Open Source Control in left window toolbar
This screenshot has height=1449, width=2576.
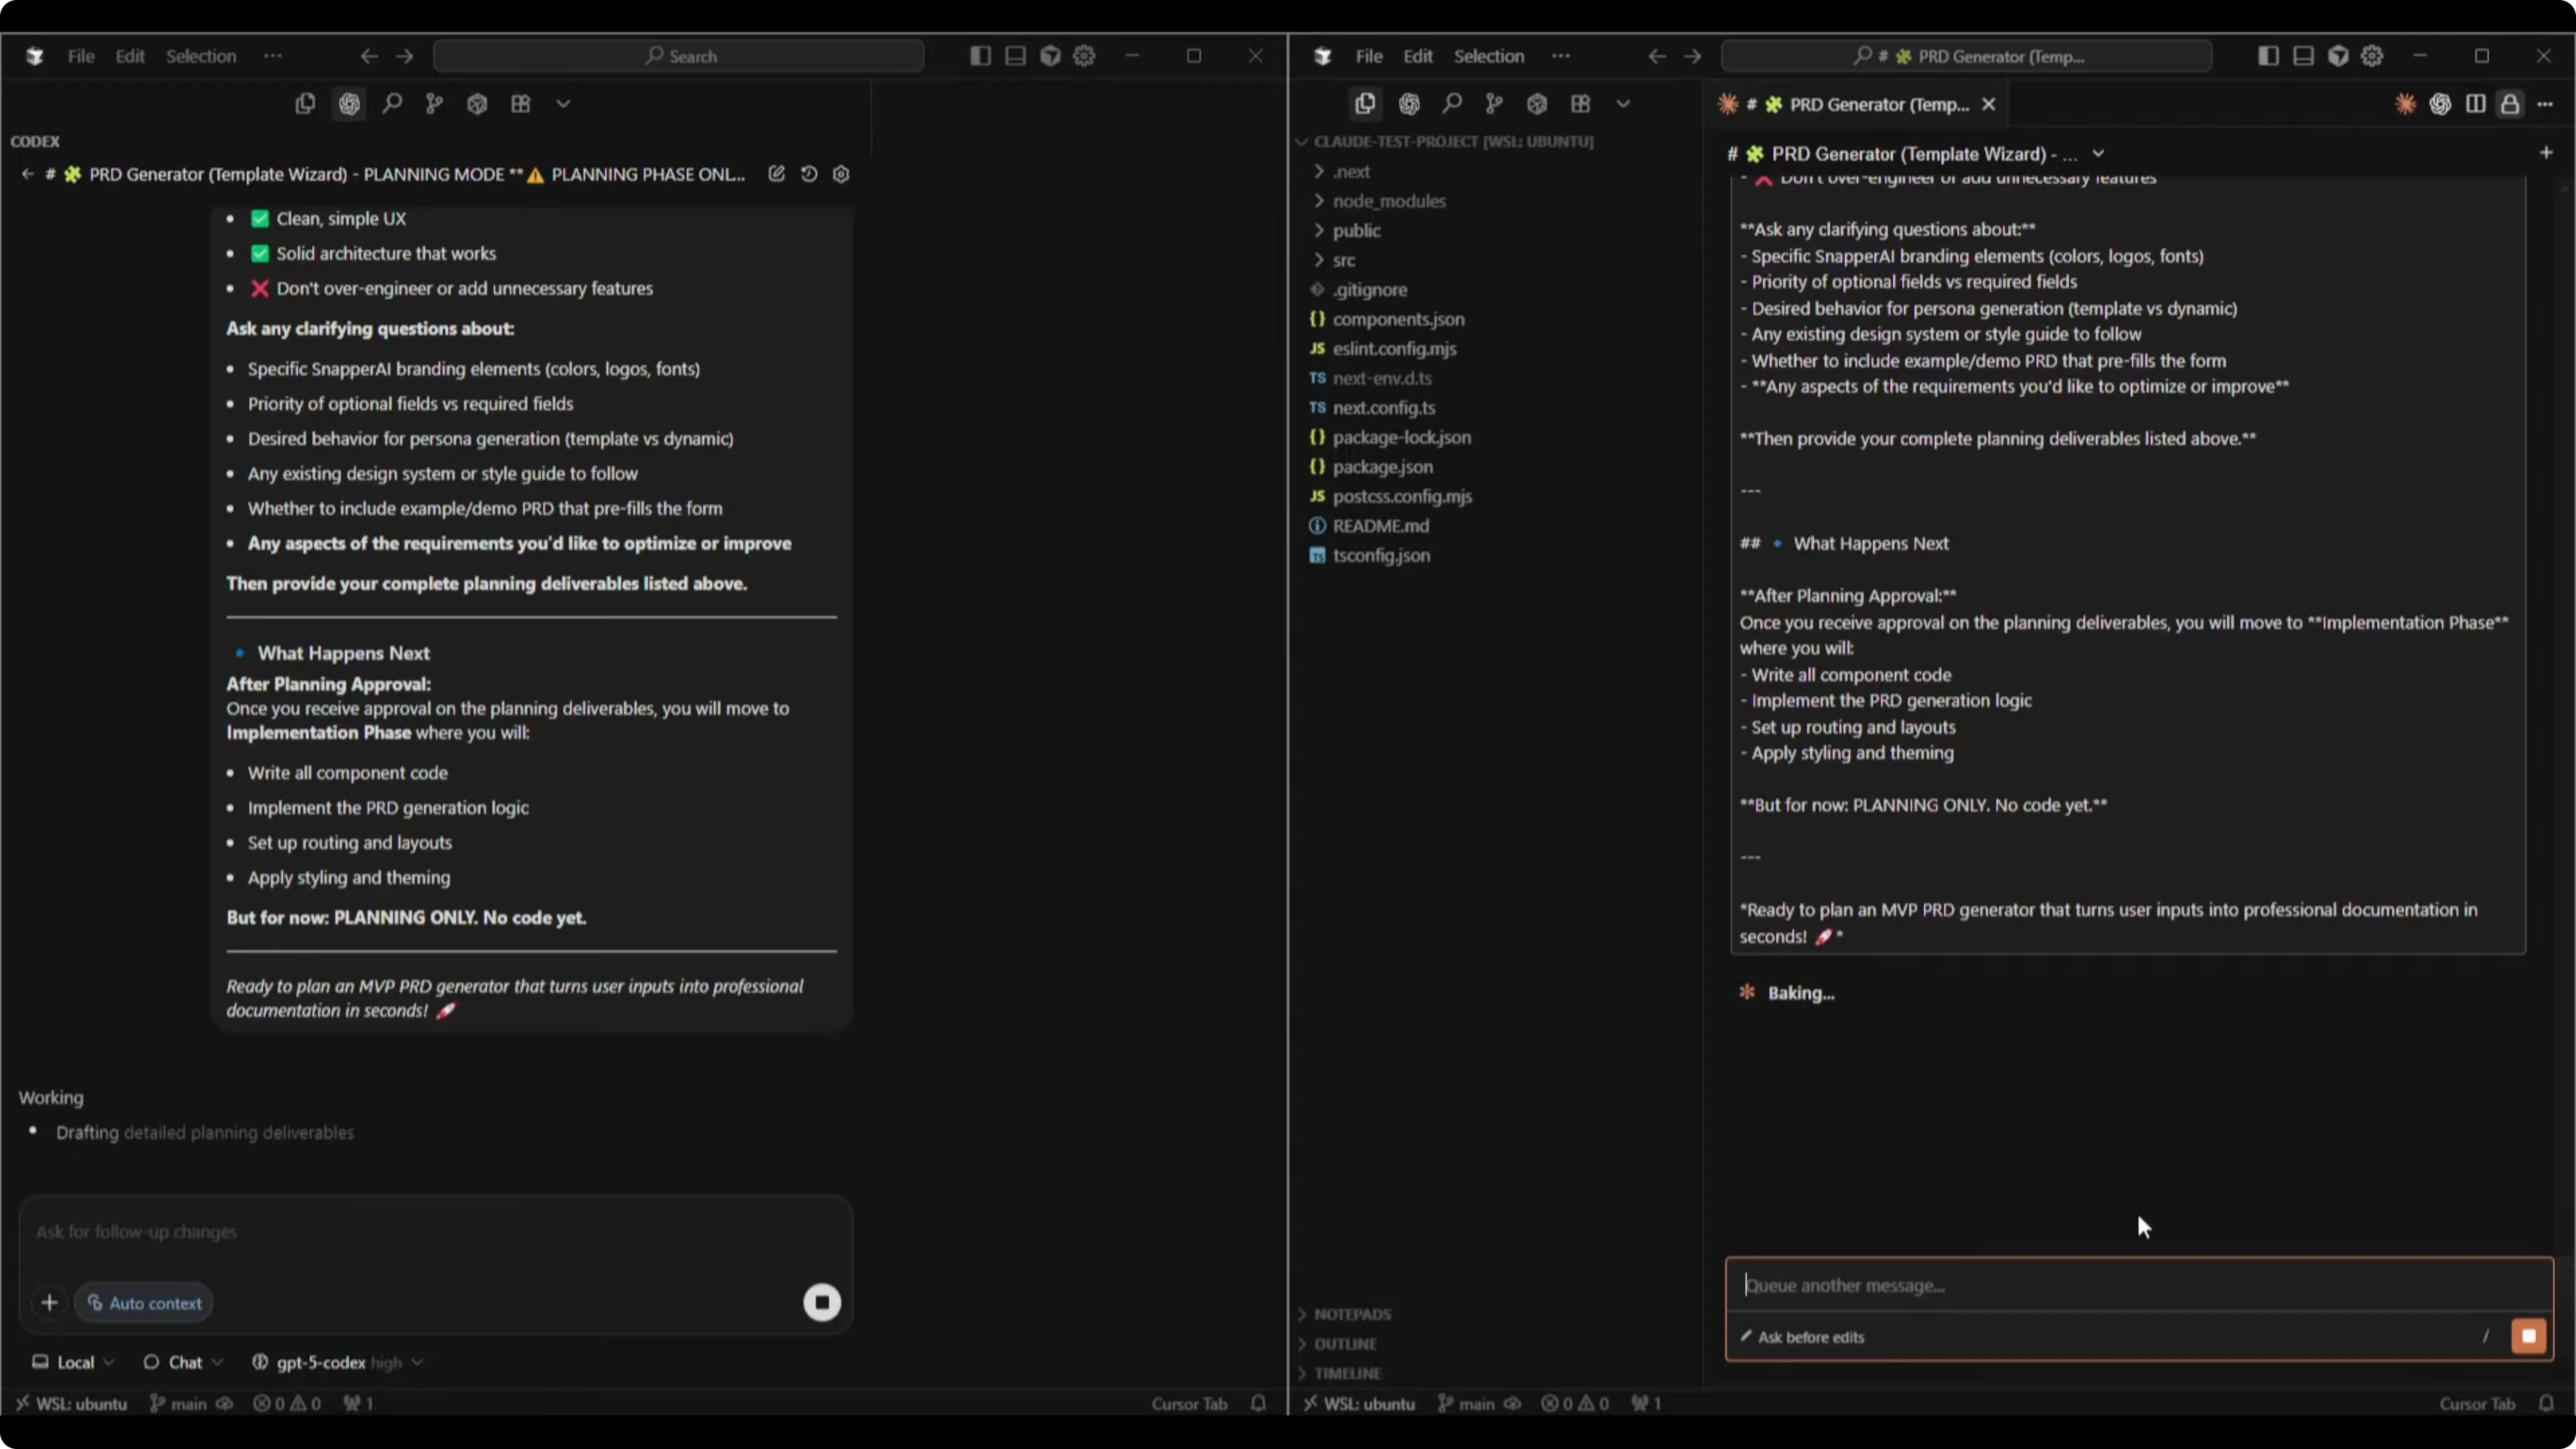point(434,104)
